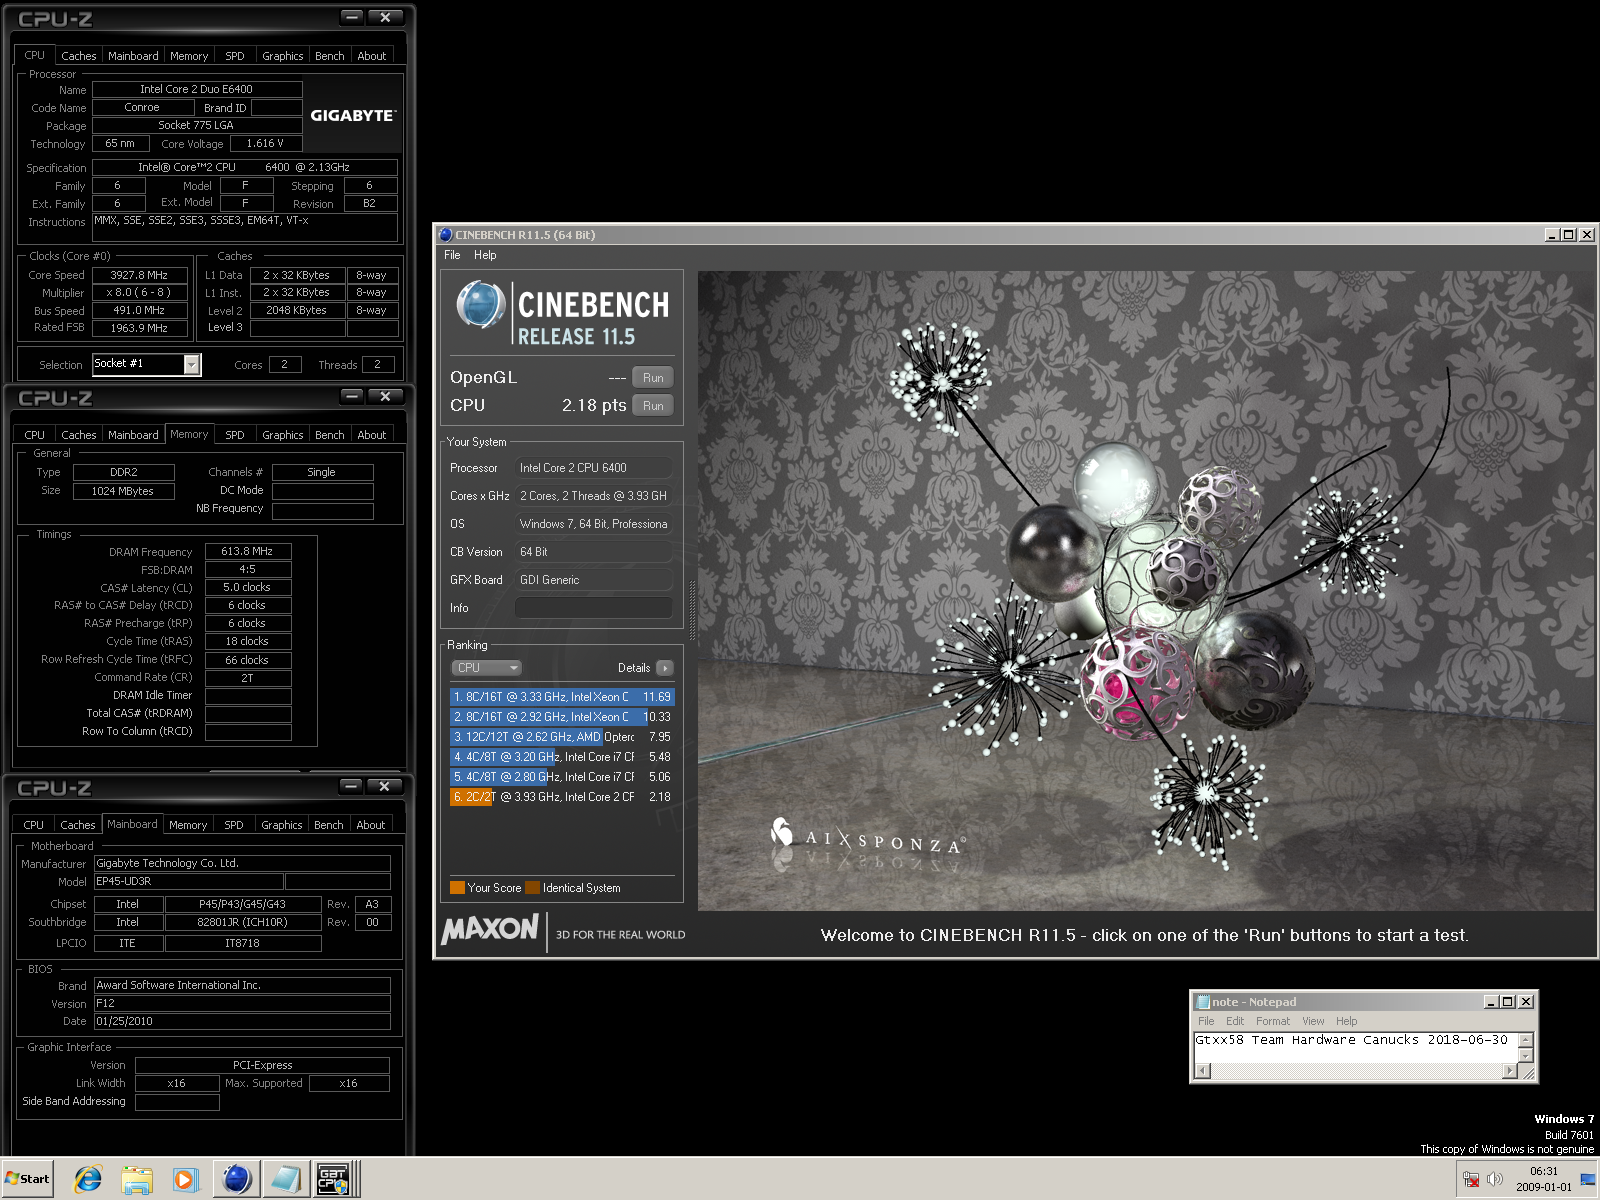Open Windows Explorer folder icon in taskbar

[x=137, y=1180]
